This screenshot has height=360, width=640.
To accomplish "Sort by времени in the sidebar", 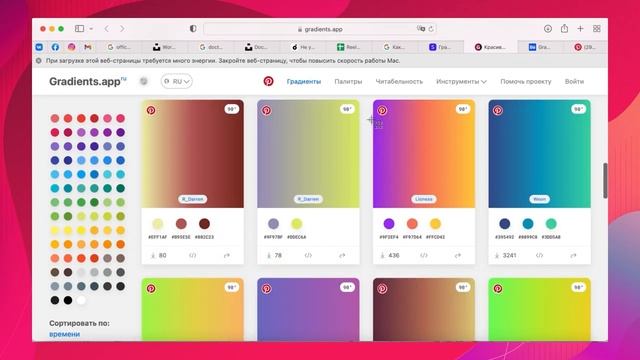I will click(64, 334).
